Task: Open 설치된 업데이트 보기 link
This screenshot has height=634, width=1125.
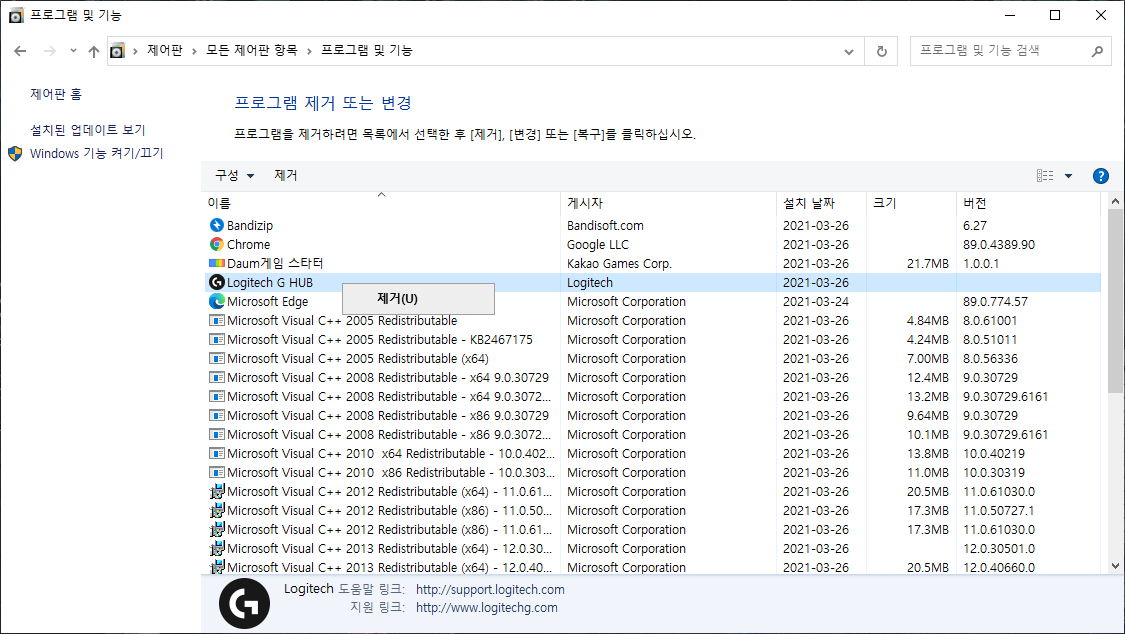Action: [x=88, y=130]
